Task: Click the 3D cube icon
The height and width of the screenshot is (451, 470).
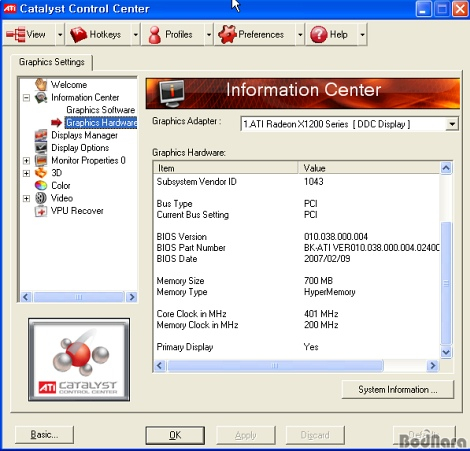Action: coord(41,173)
